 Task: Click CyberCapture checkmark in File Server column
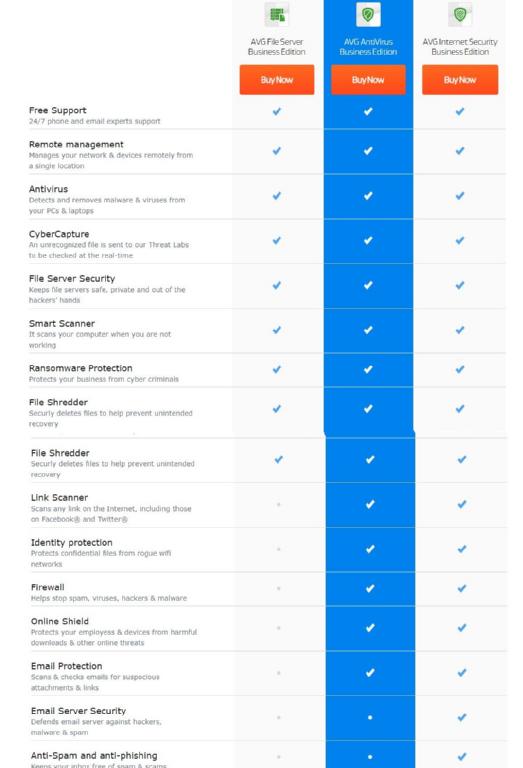click(277, 240)
